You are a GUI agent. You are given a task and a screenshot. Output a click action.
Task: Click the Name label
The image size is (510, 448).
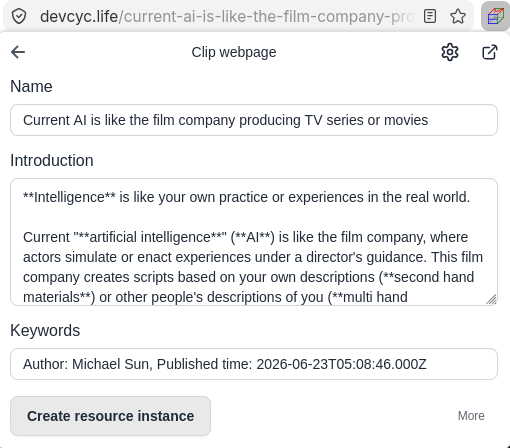pos(31,87)
